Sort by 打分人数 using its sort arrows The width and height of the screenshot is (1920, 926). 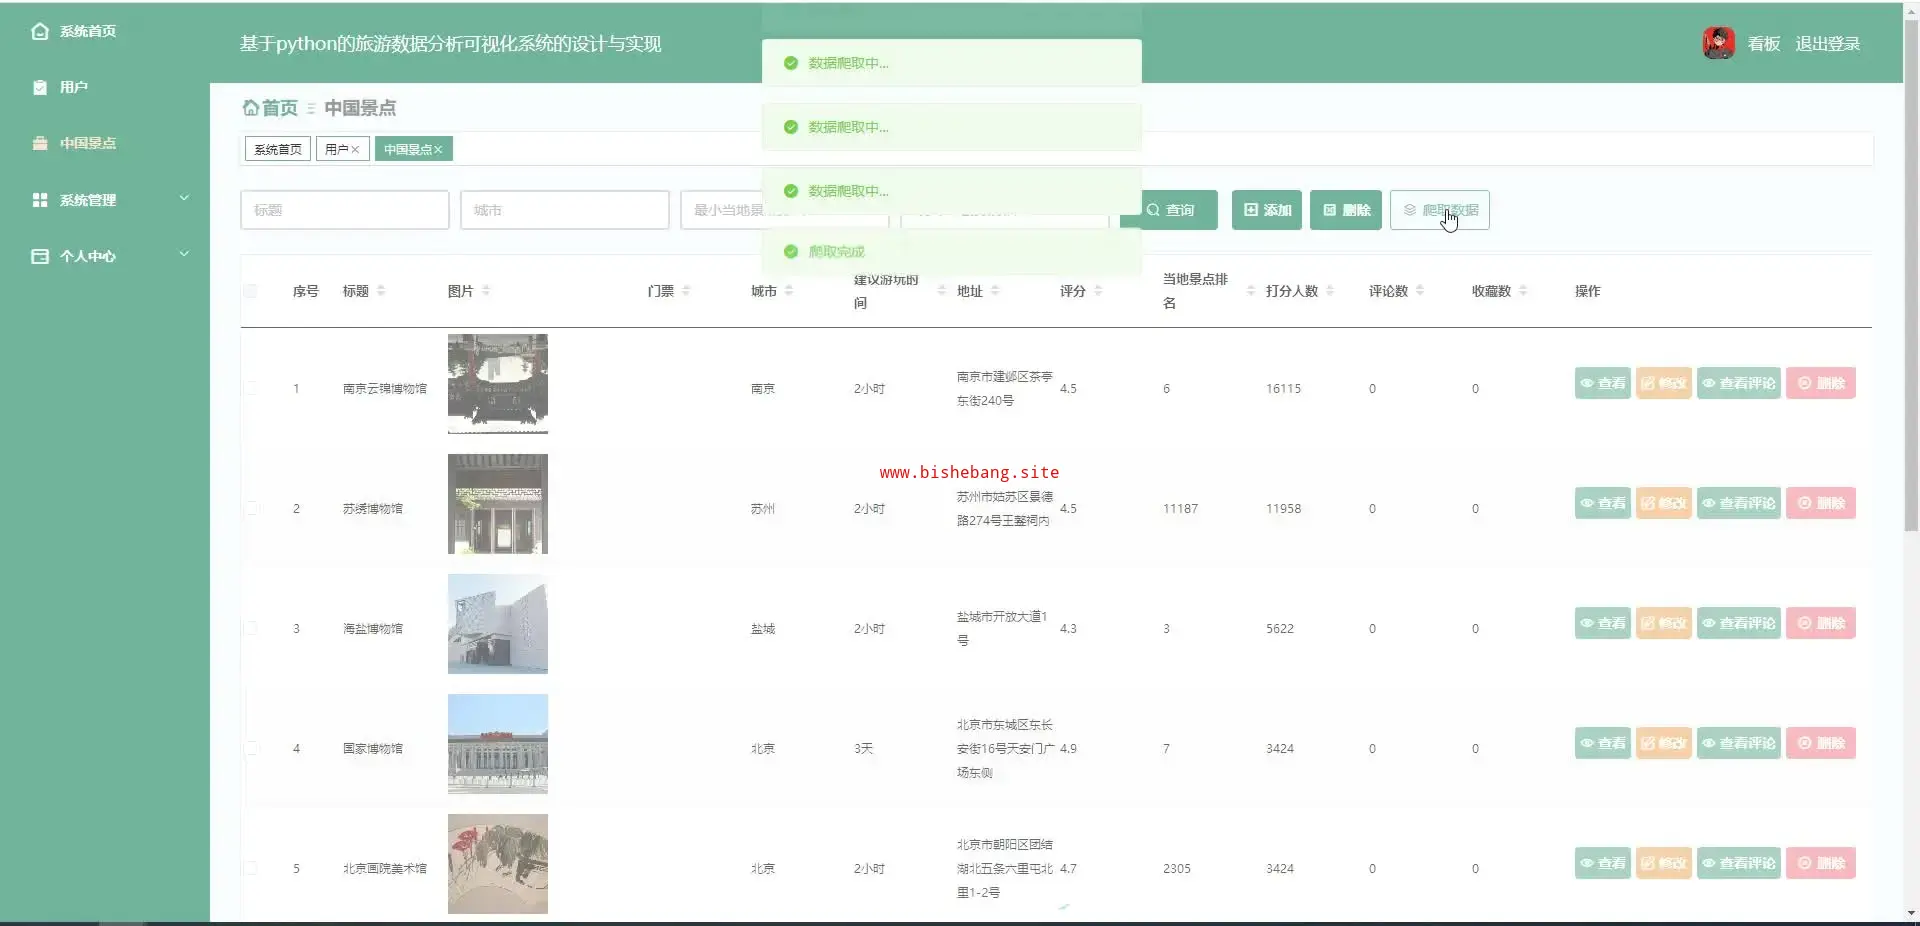[x=1330, y=291]
